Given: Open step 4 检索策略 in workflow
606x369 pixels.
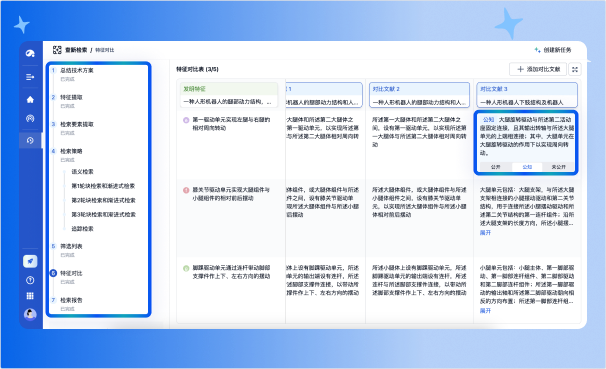Looking at the screenshot, I should click(71, 151).
